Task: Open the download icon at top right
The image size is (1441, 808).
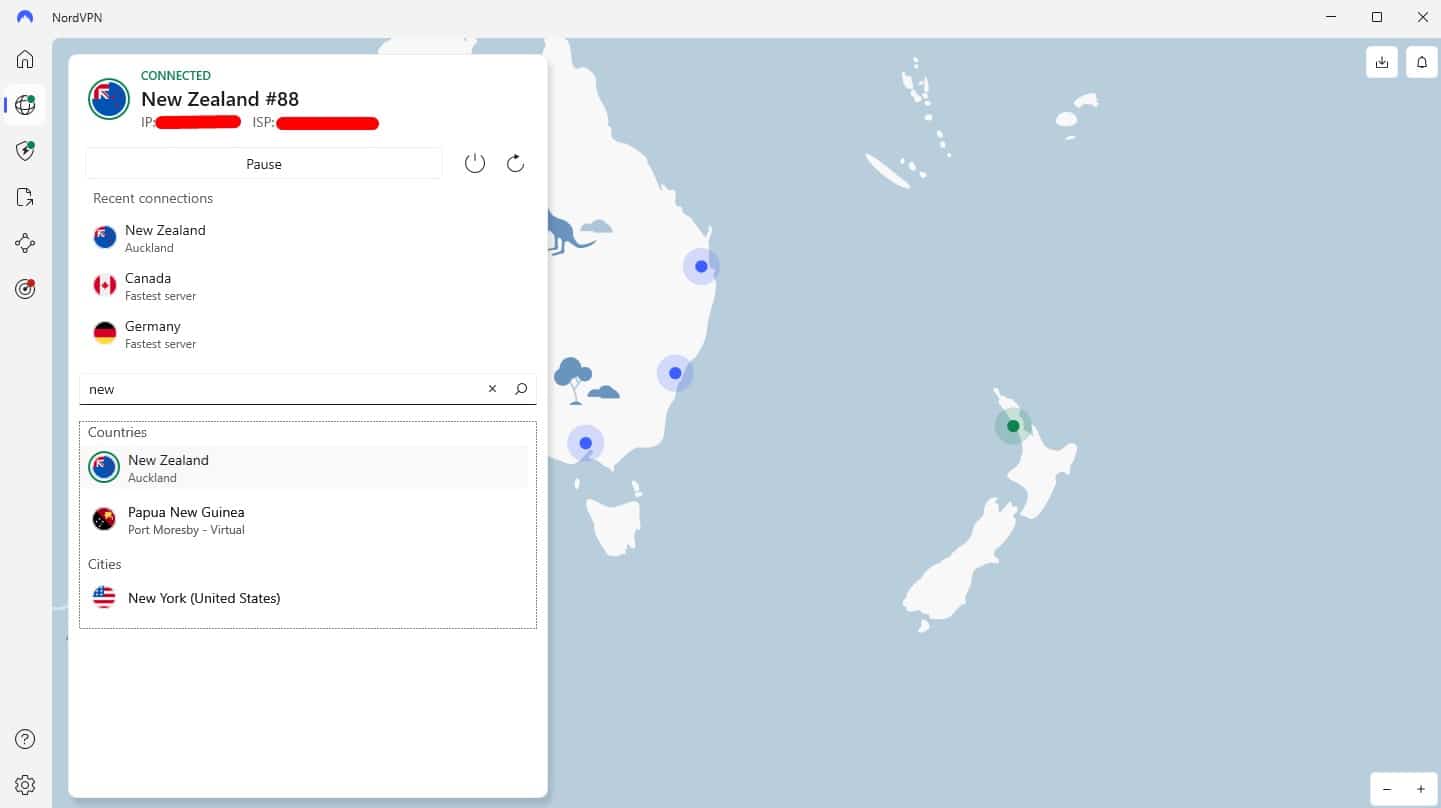Action: click(1382, 62)
